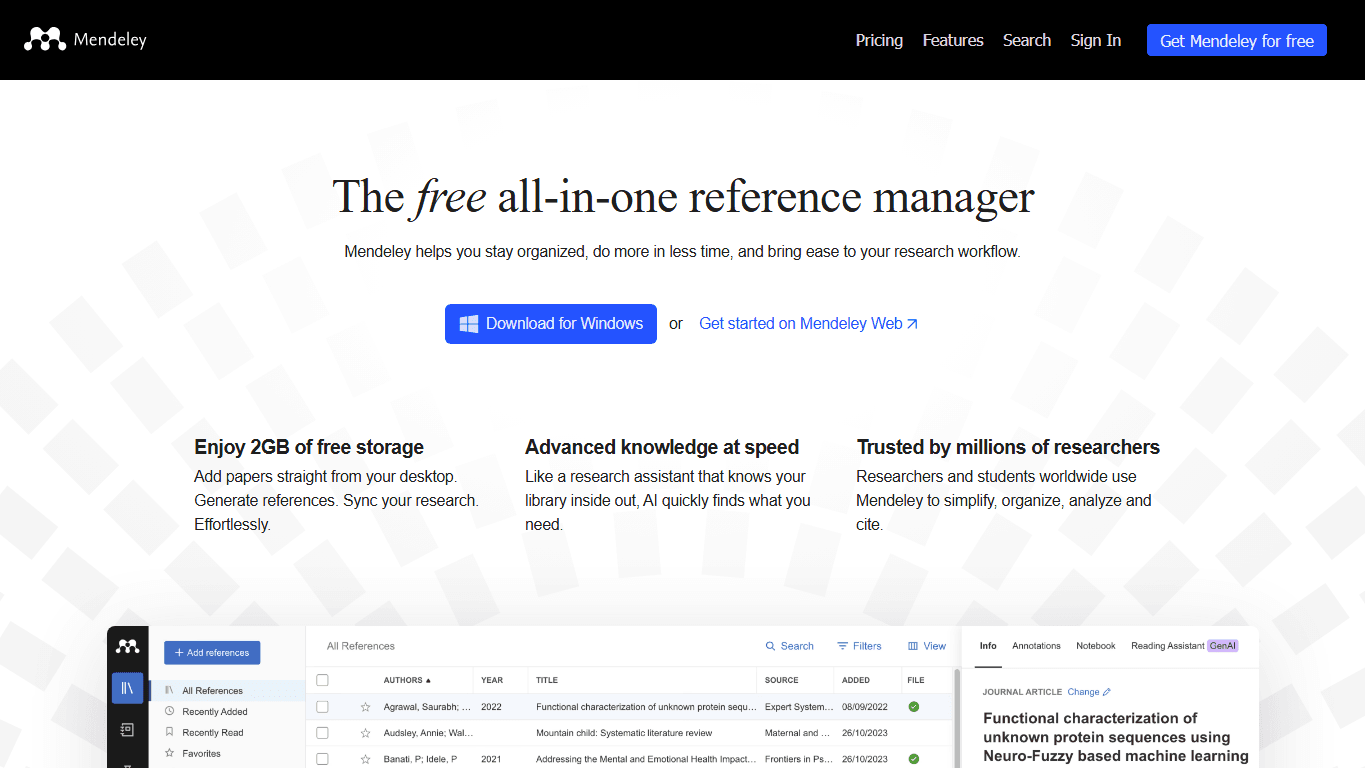This screenshot has height=768, width=1365.
Task: Tick the select-all checkbox in table header
Action: click(x=322, y=680)
